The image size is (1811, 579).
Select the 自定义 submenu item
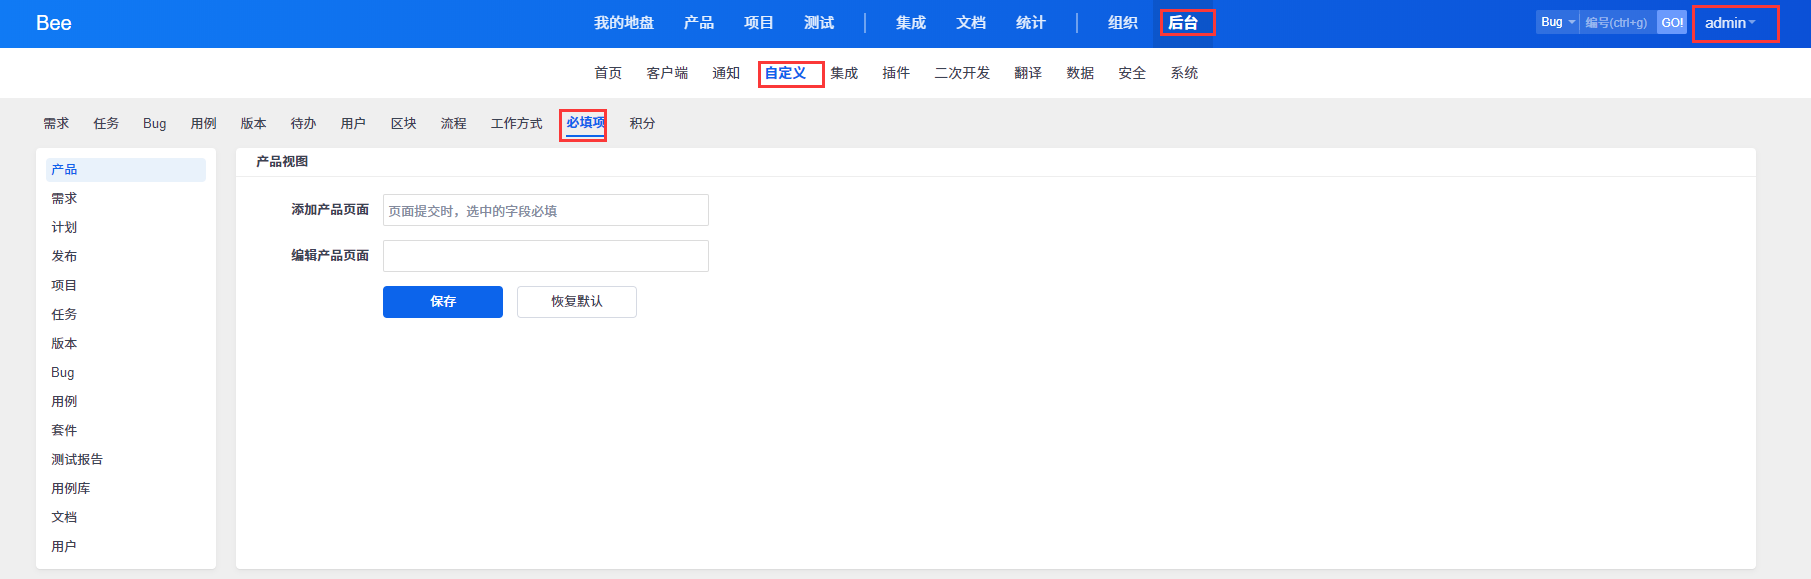click(x=785, y=73)
